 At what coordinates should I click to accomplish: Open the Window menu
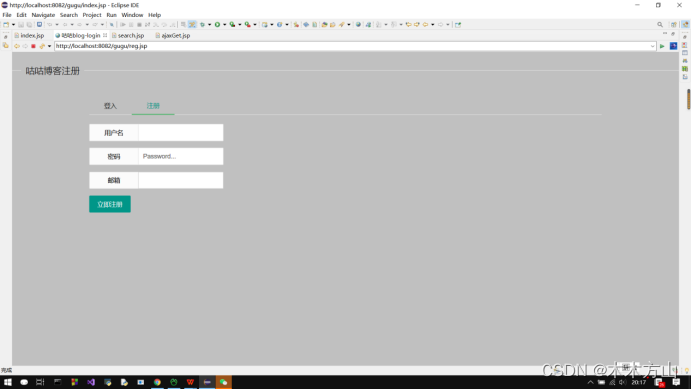(132, 15)
